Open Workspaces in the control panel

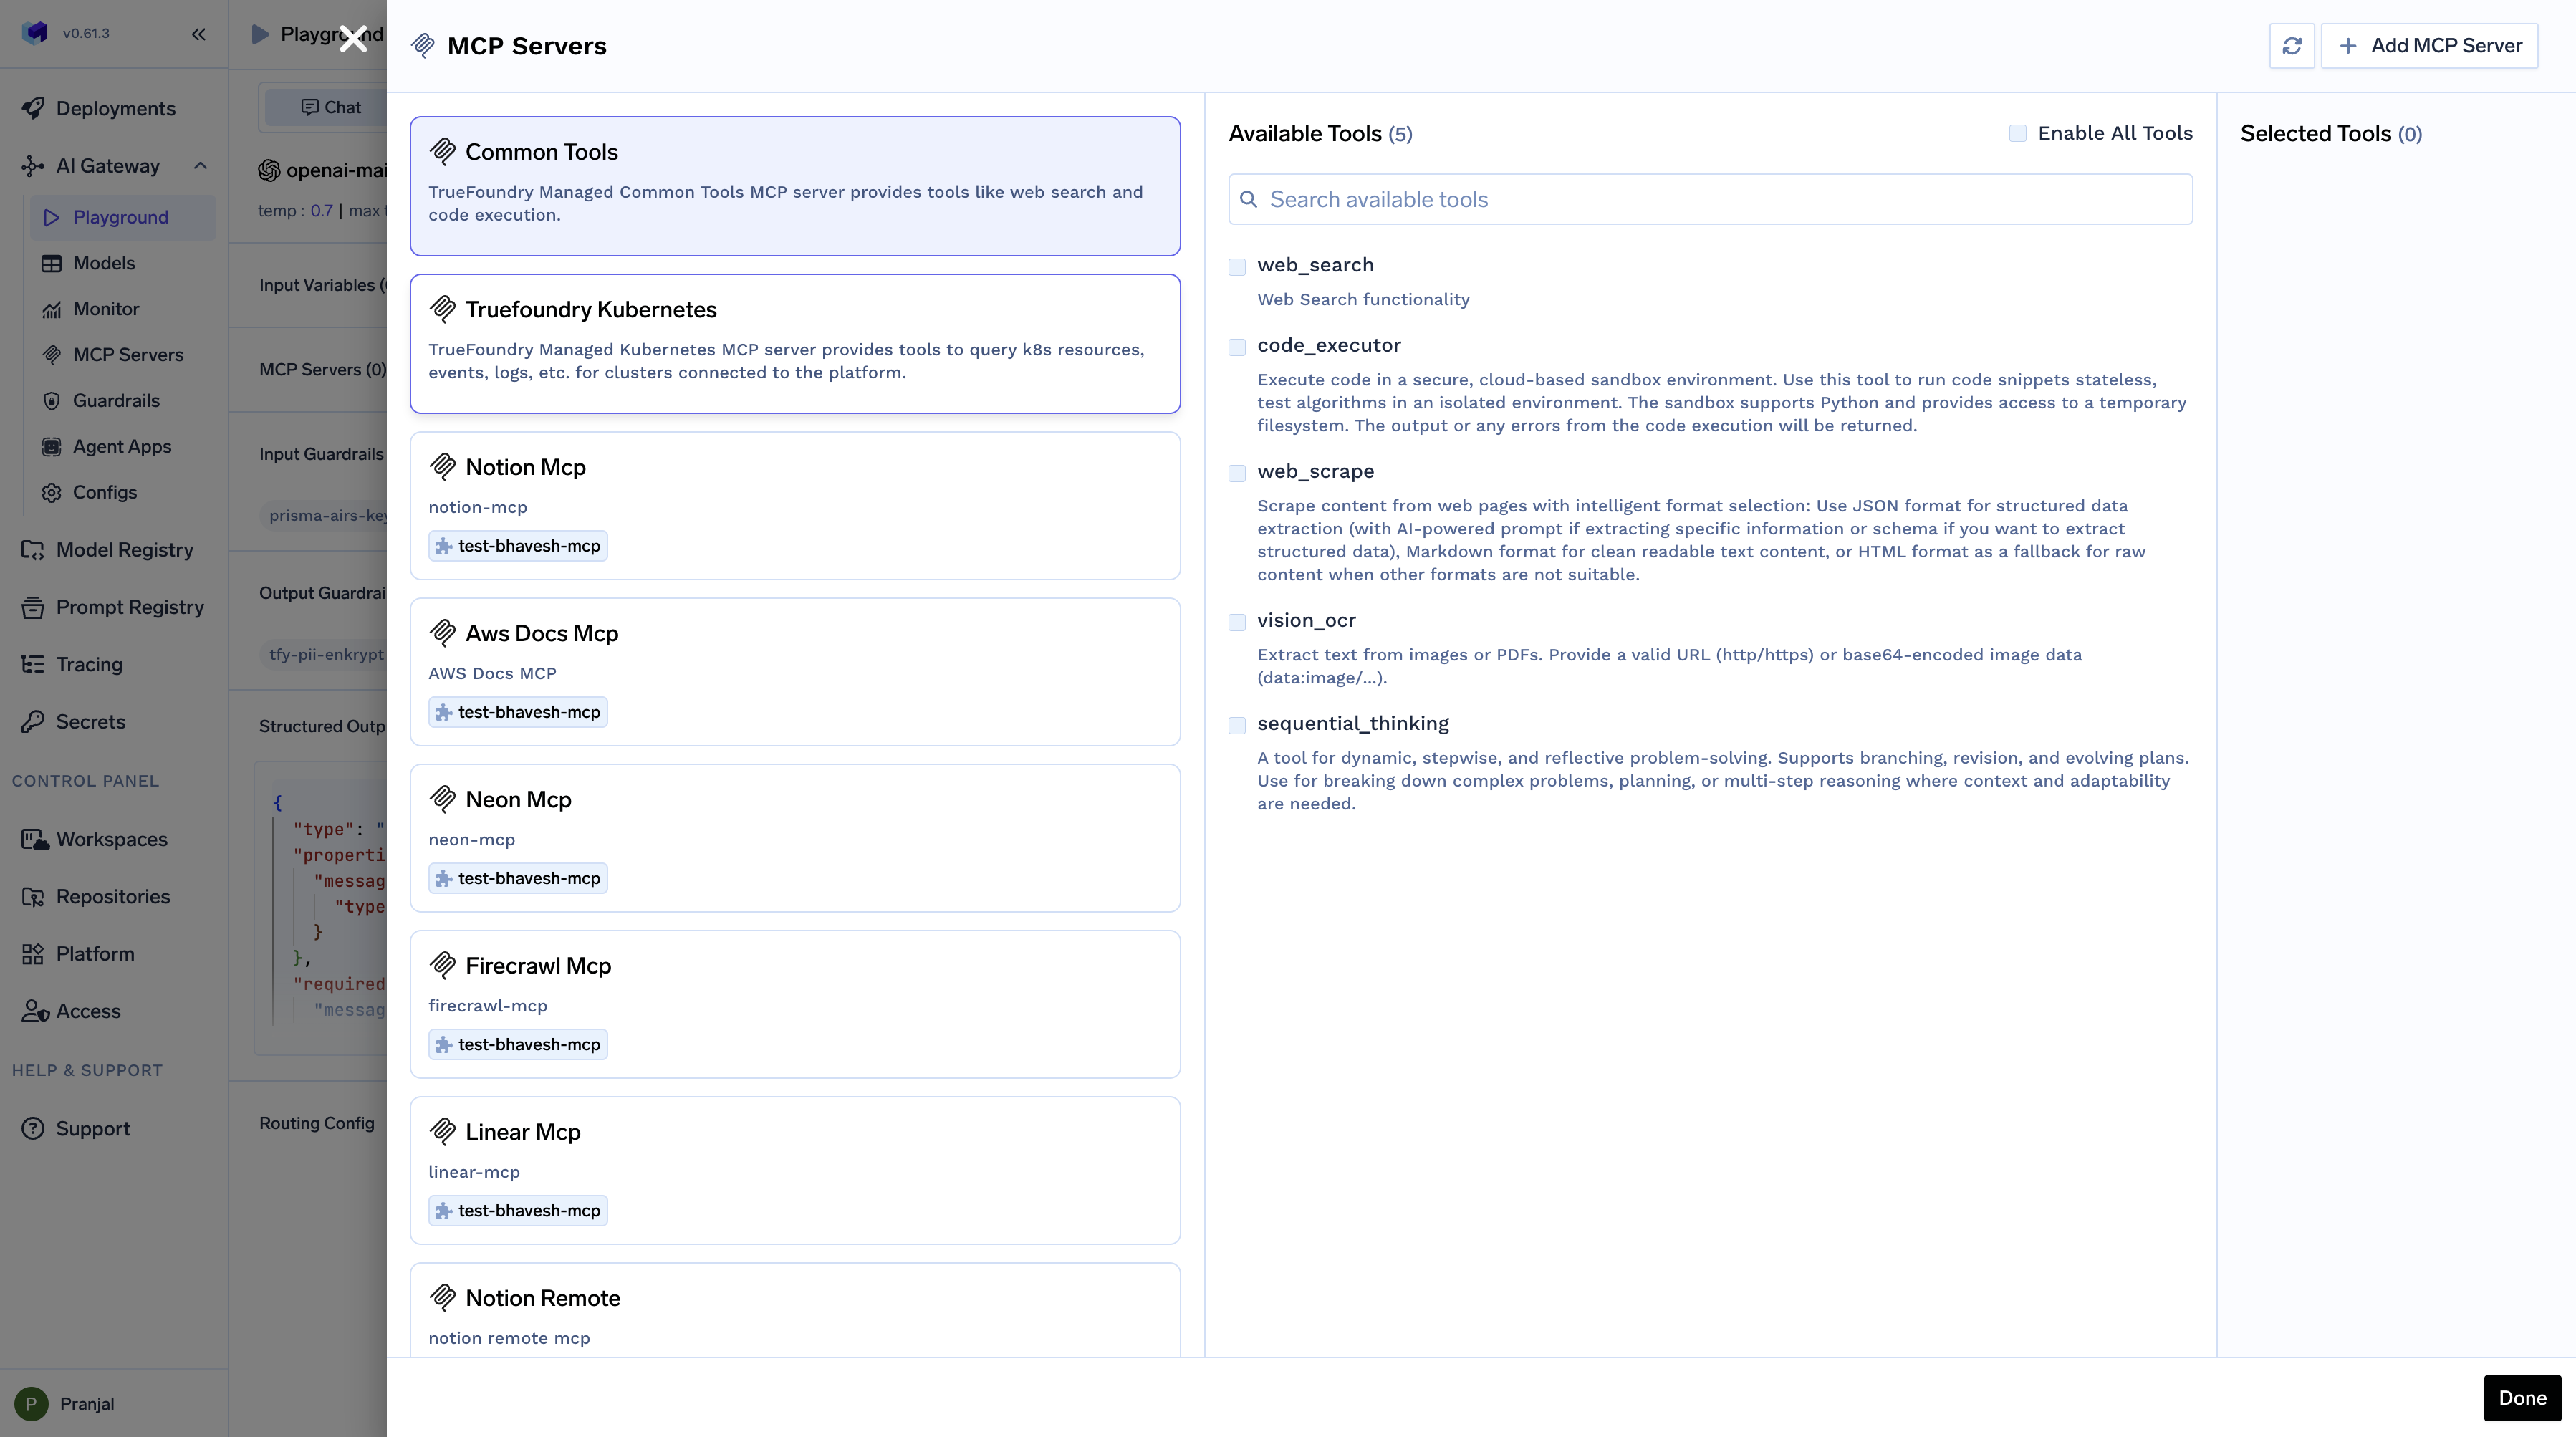click(x=111, y=839)
